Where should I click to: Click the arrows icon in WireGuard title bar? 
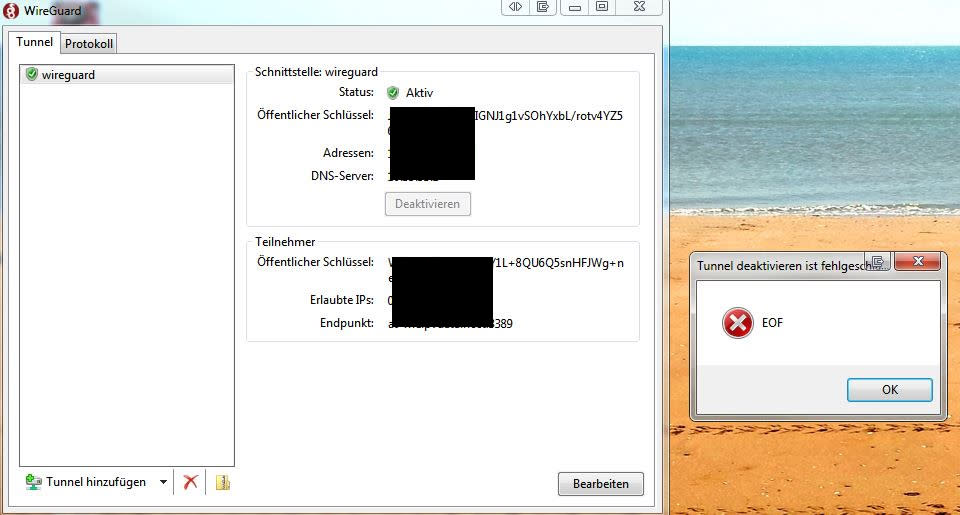click(516, 7)
